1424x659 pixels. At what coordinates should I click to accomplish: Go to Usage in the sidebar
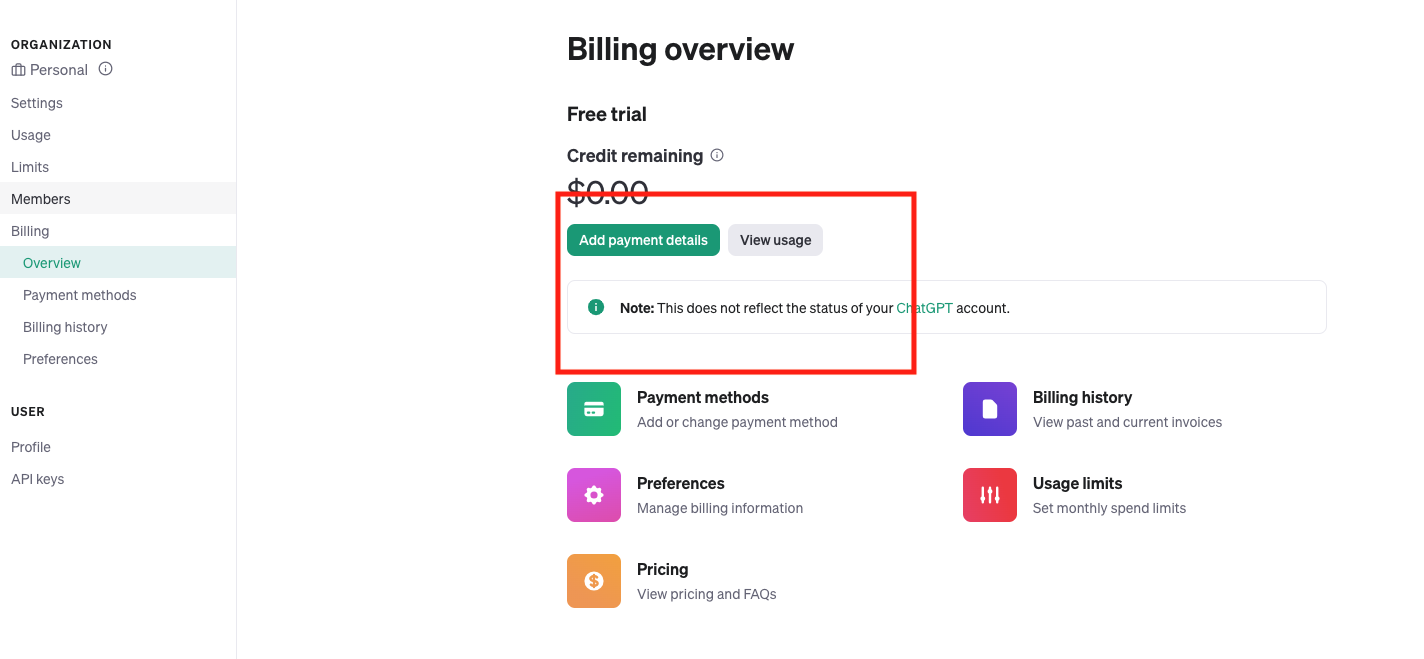[31, 135]
